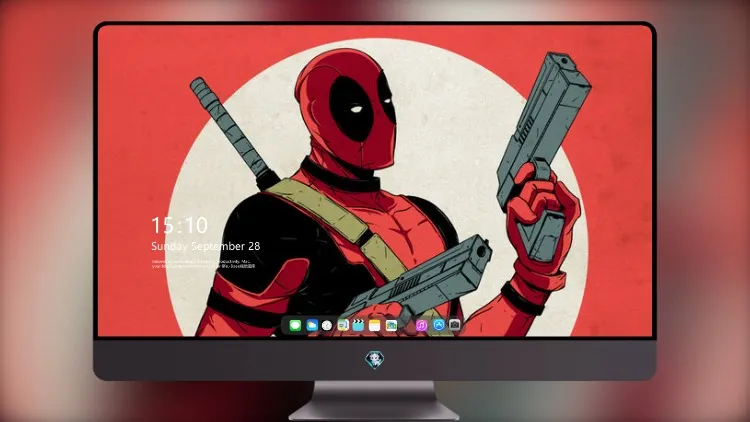The image size is (750, 422).
Task: Click the logo badge on the monitor chin
Action: tap(375, 360)
